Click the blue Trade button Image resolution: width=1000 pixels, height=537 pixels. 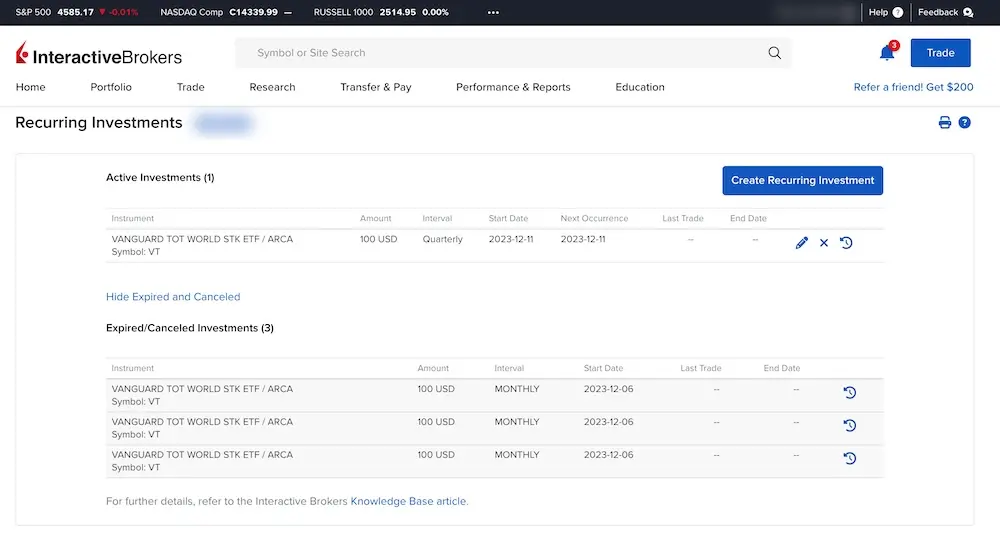[941, 53]
